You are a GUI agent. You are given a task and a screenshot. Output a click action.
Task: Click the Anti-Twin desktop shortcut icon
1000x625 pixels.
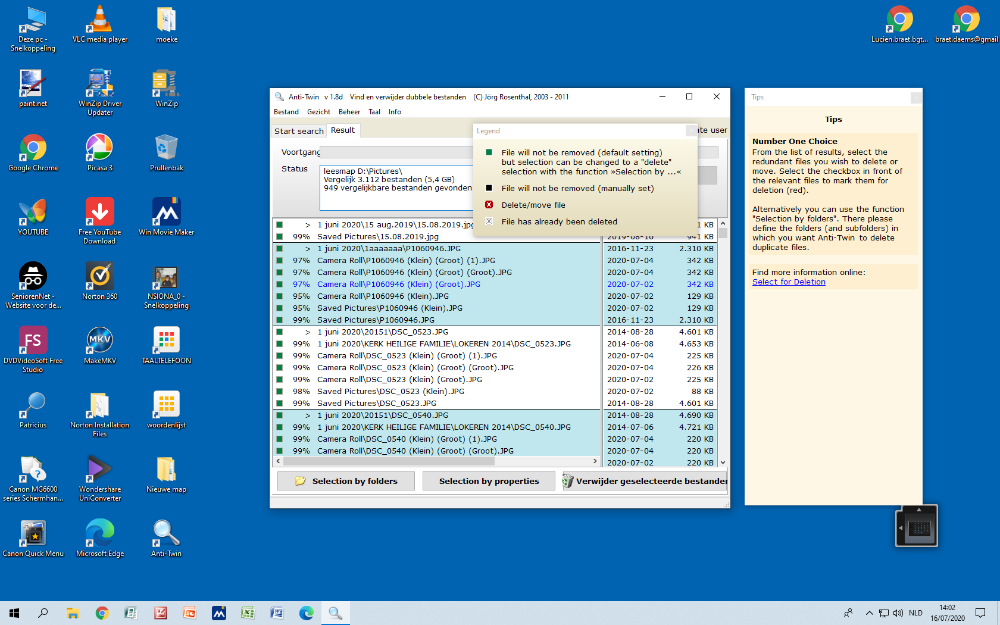click(166, 532)
